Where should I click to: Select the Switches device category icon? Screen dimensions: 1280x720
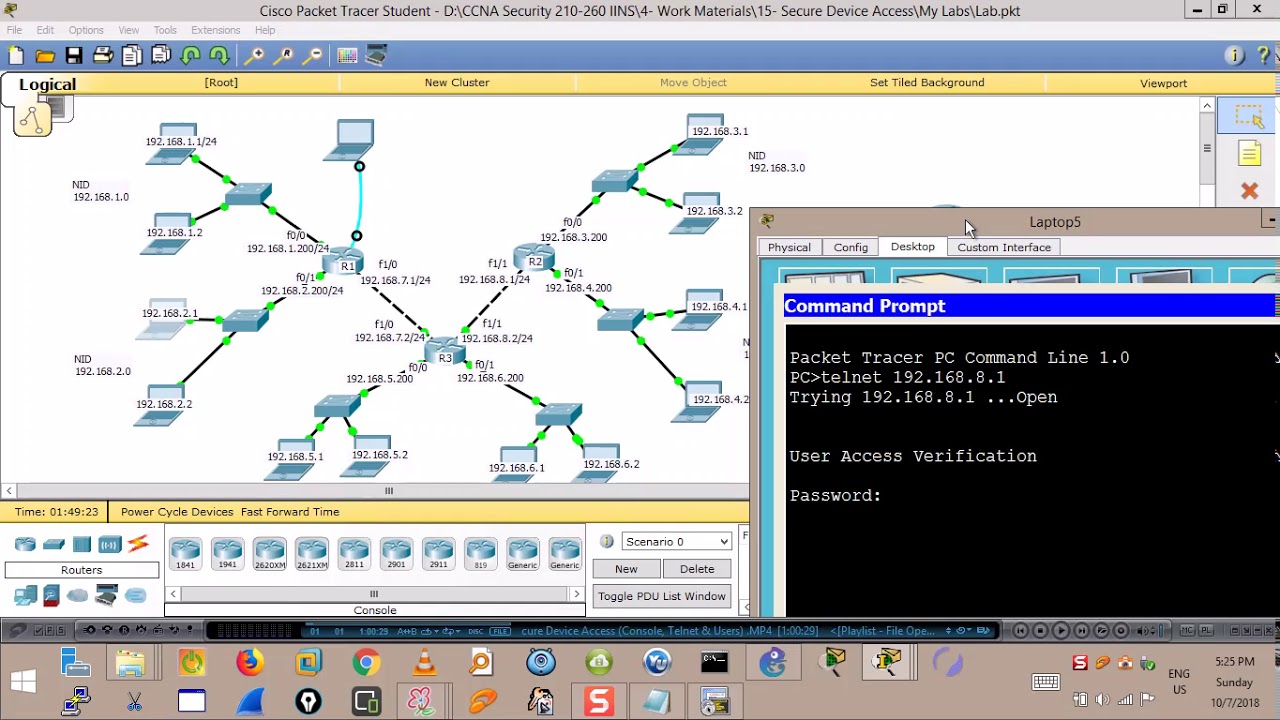click(x=54, y=544)
